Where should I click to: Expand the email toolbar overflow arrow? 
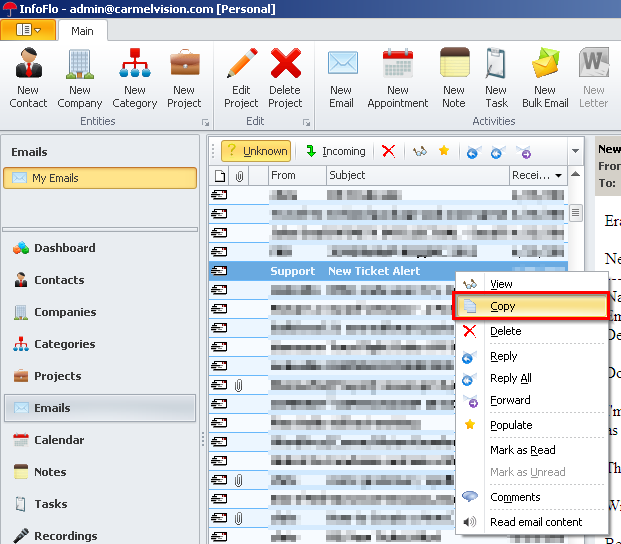coord(575,152)
